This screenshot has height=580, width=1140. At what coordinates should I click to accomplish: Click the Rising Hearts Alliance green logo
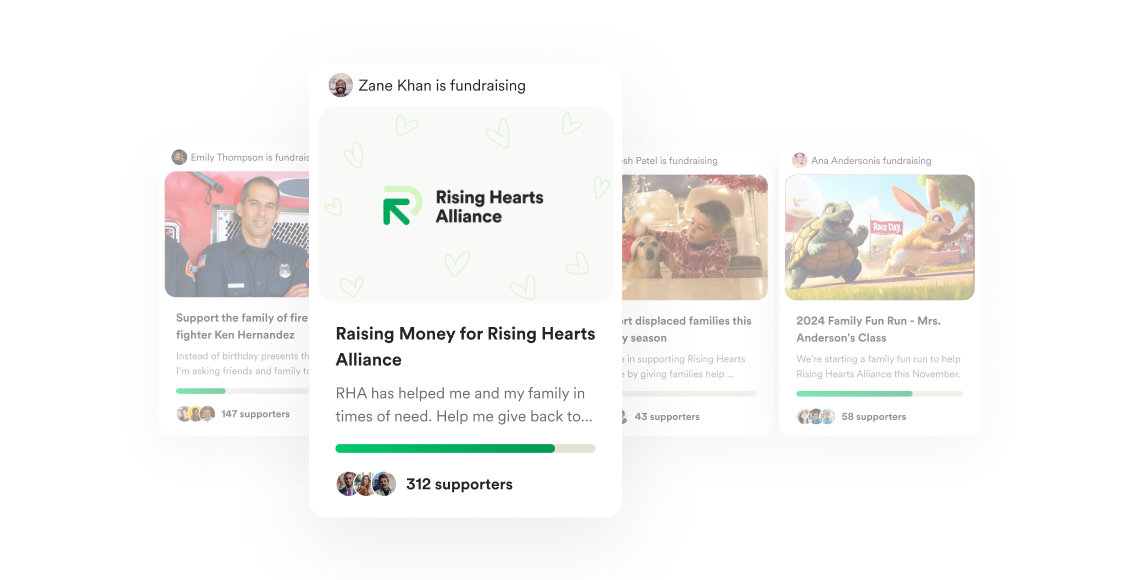point(402,205)
